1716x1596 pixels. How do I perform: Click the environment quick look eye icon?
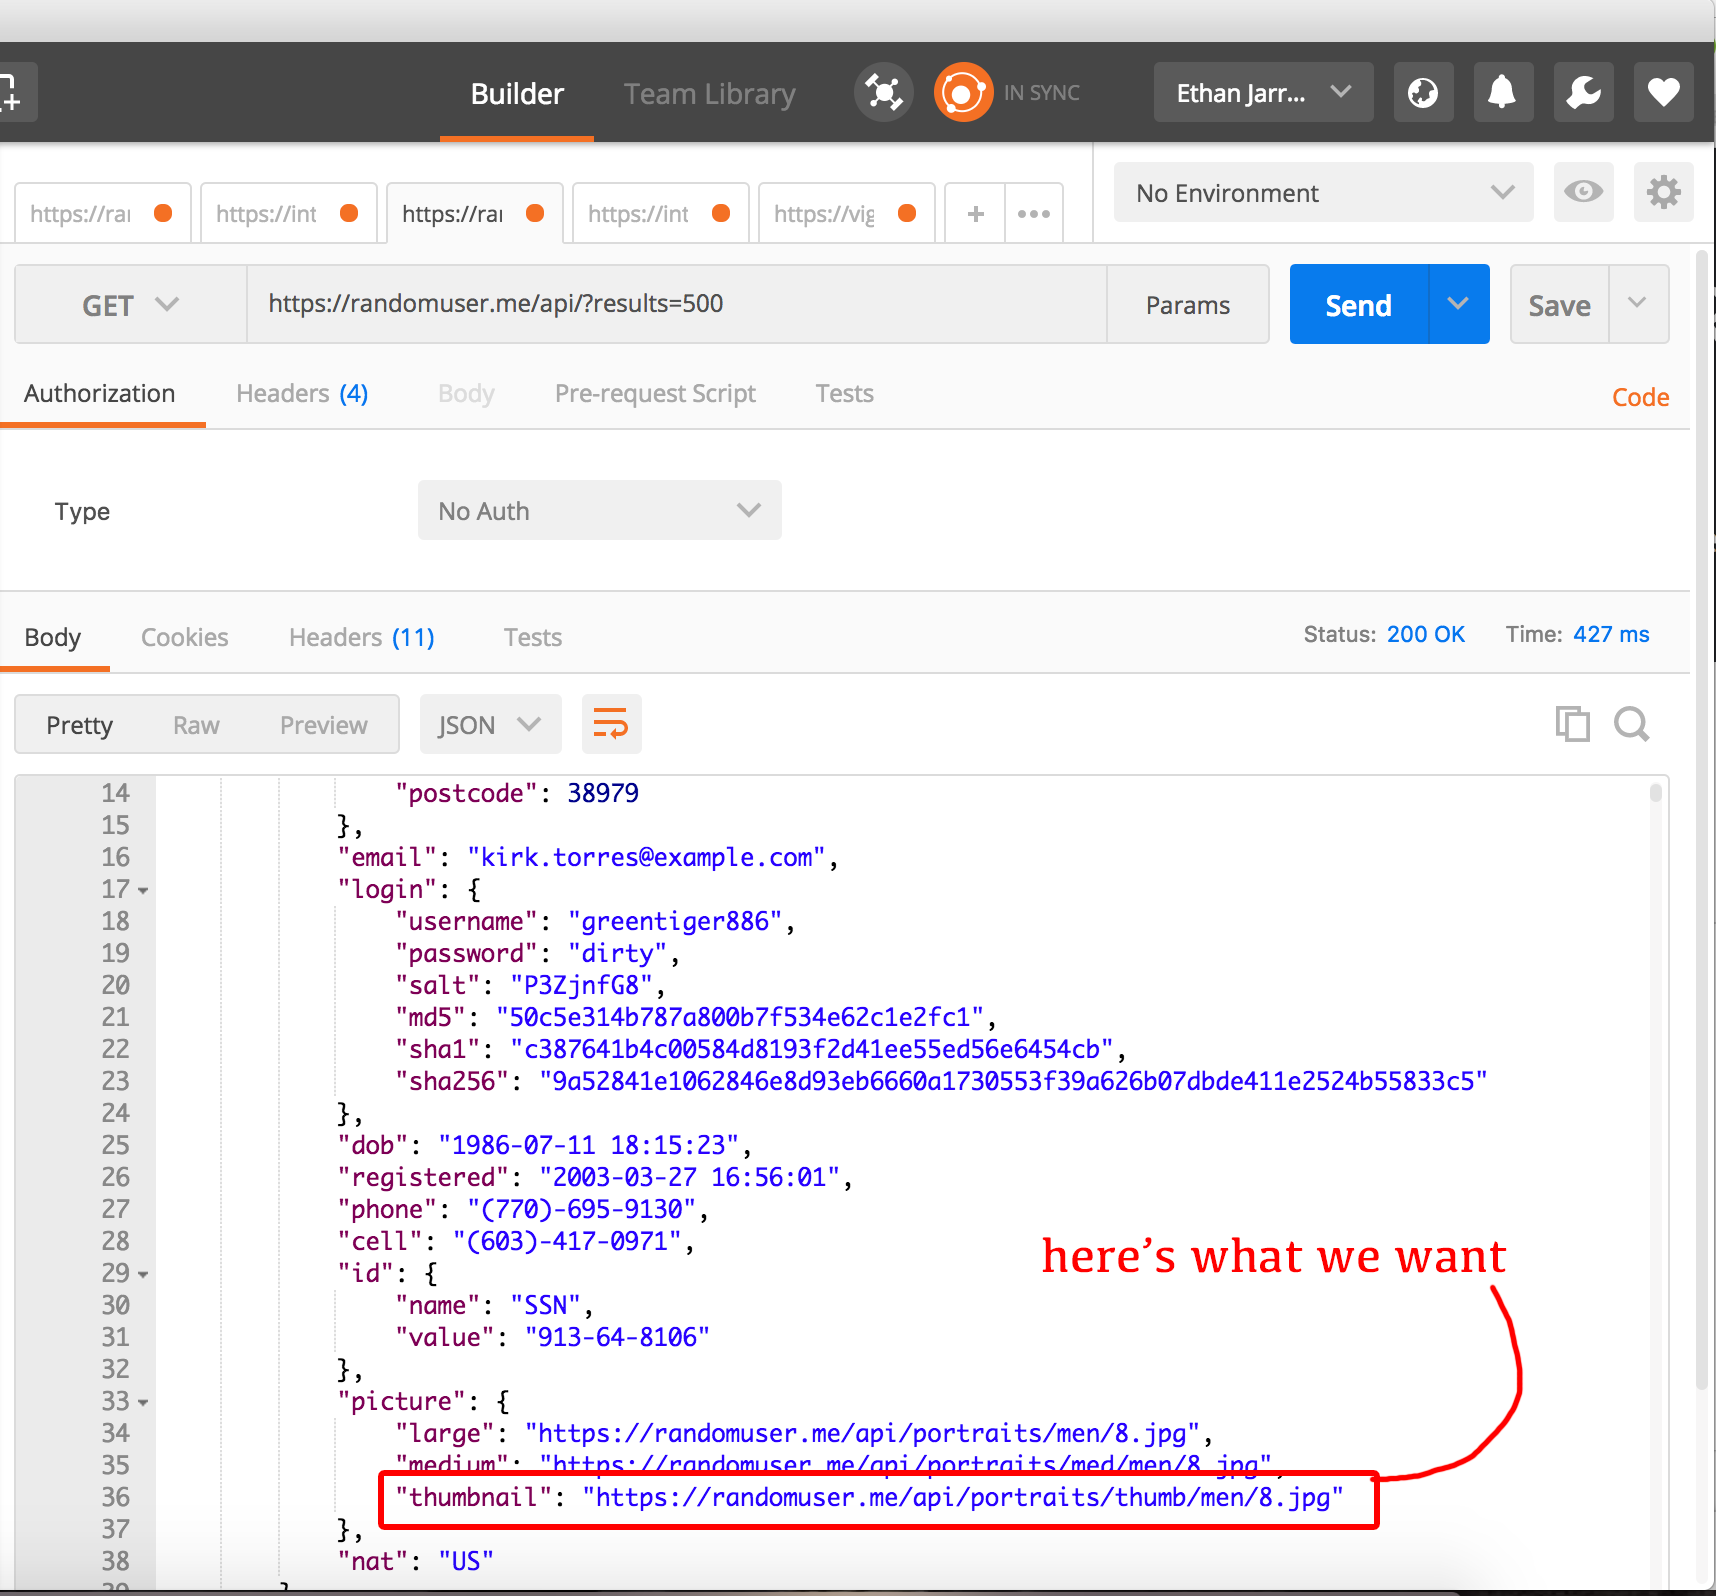click(x=1583, y=192)
